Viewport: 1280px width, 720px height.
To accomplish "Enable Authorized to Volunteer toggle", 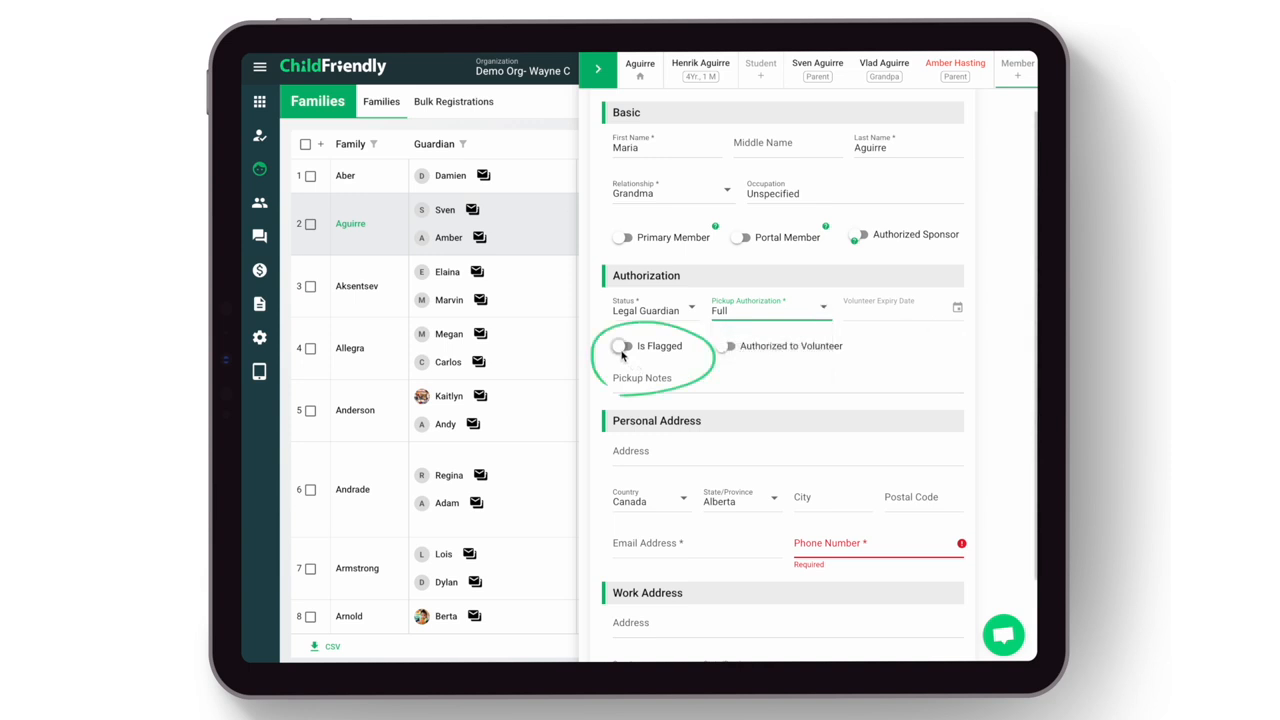I will [728, 346].
